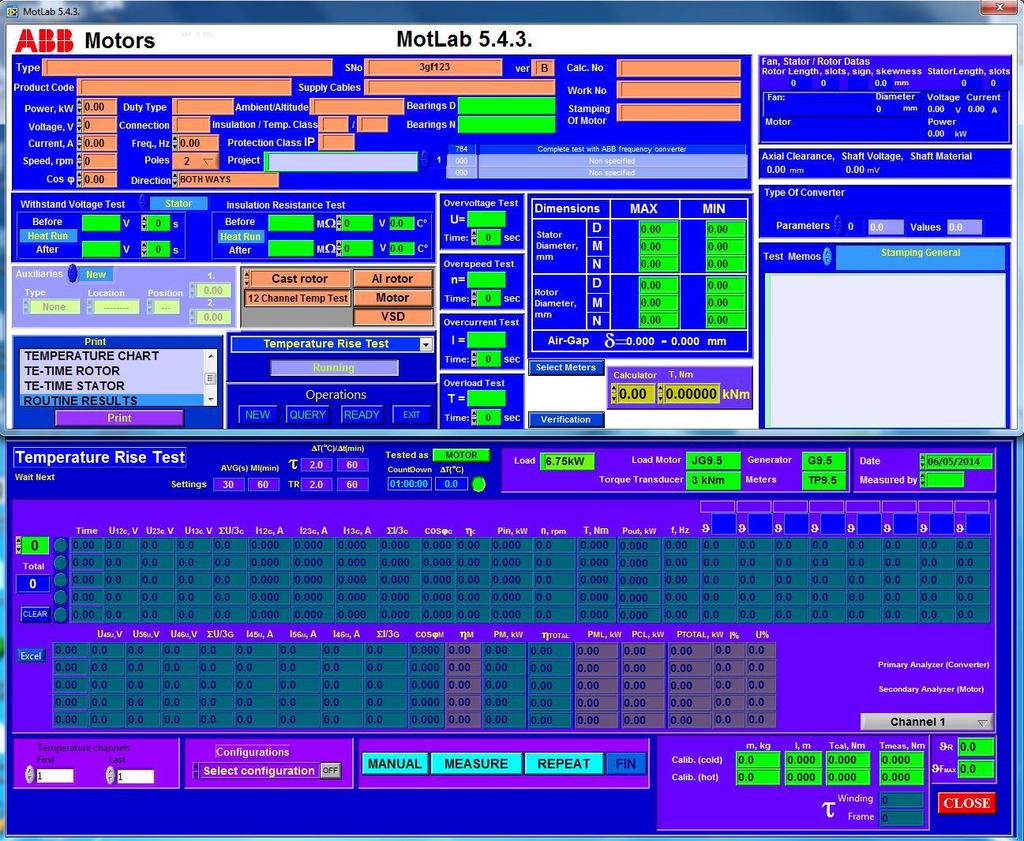Click the Type input field

(x=189, y=67)
